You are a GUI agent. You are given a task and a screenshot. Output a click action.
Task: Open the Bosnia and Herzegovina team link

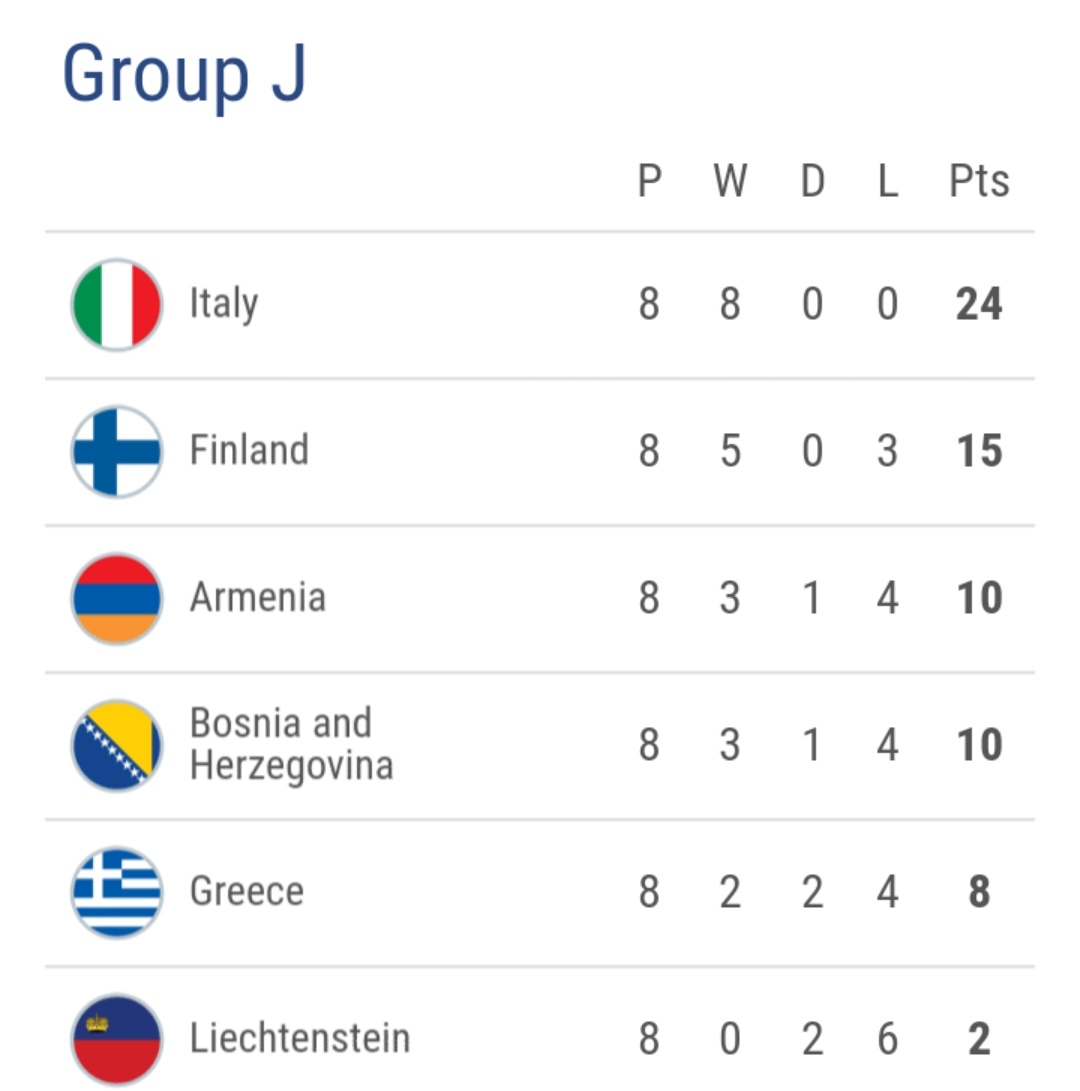coord(291,744)
